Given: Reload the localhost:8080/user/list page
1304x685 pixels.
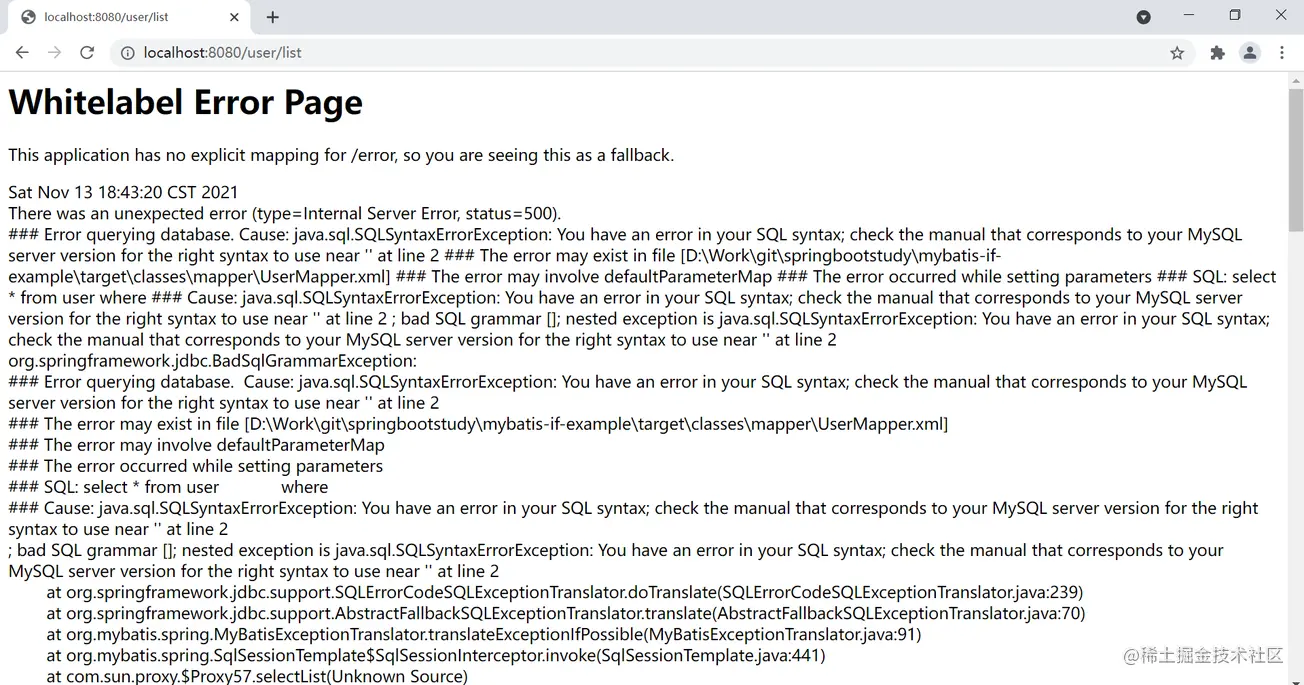Looking at the screenshot, I should coord(87,53).
